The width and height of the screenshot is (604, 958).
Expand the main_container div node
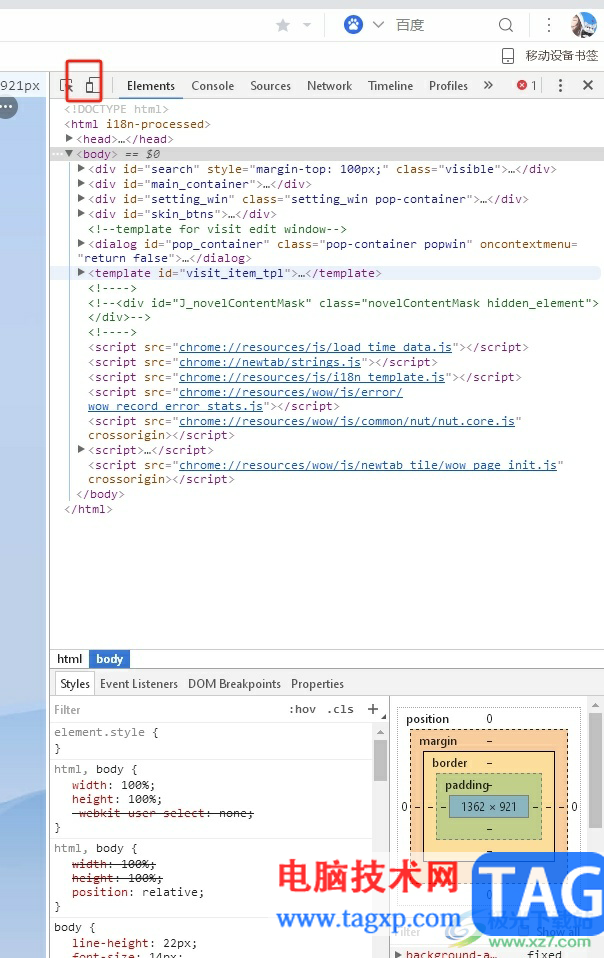coord(81,184)
